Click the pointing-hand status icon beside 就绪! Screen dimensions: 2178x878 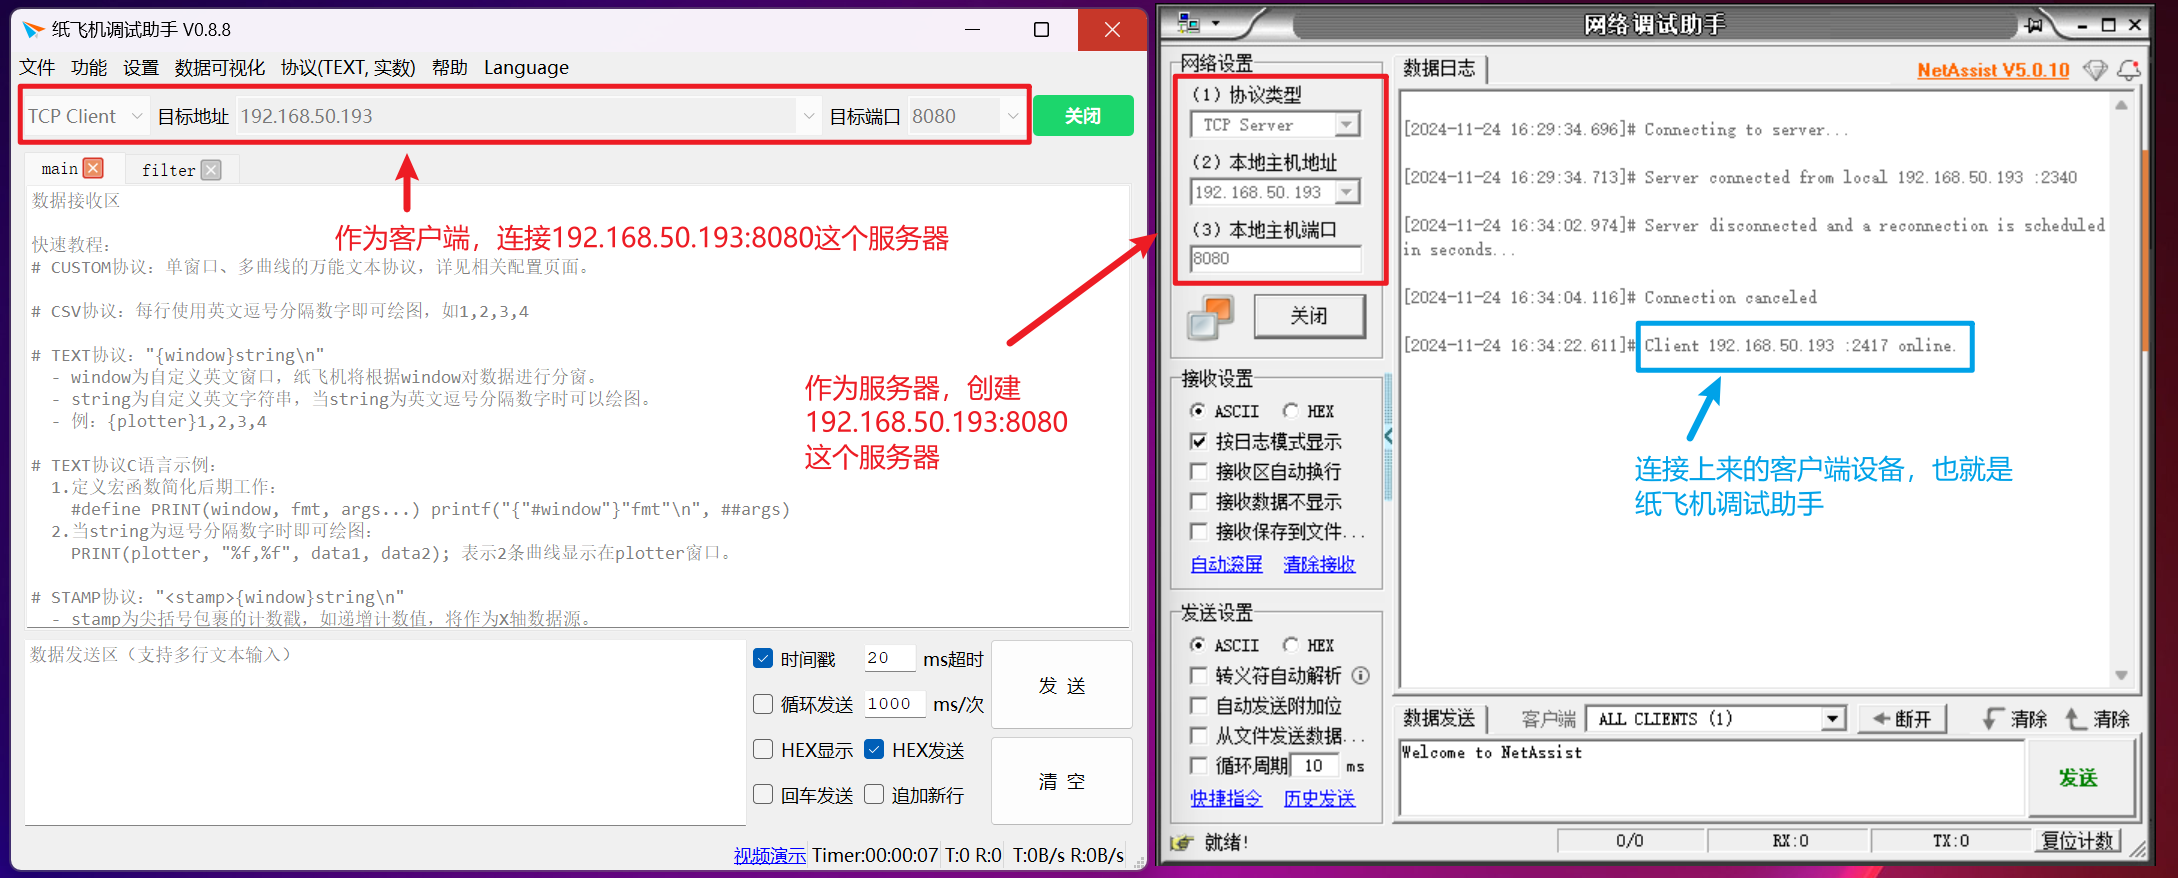tap(1182, 842)
